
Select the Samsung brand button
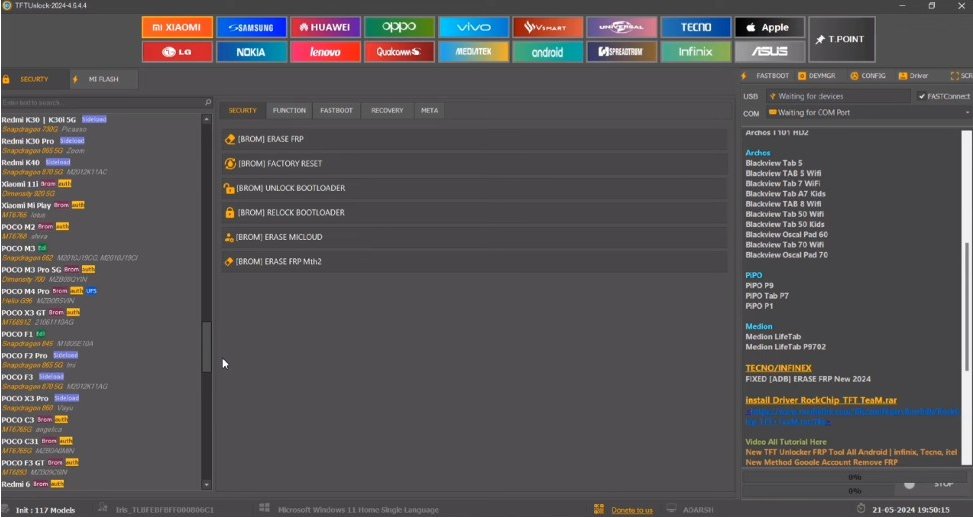pyautogui.click(x=251, y=27)
